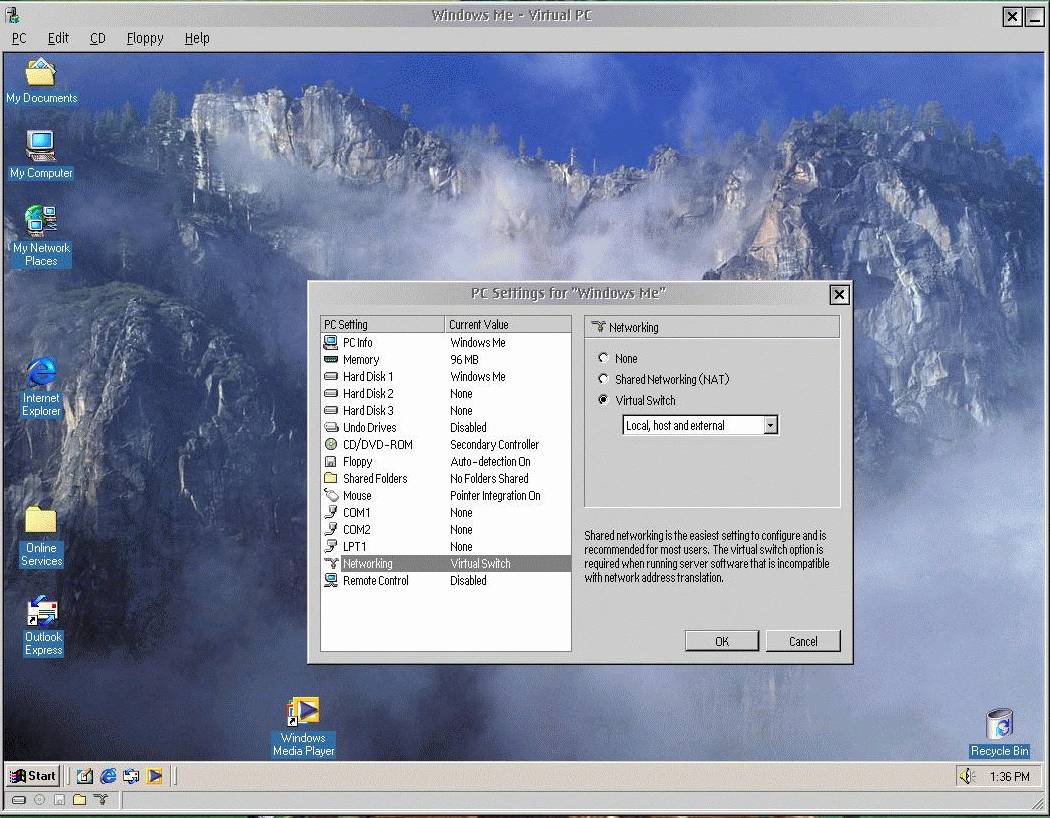Click the network icon in Virtual PC status bar
The image size is (1050, 818).
pos(100,799)
